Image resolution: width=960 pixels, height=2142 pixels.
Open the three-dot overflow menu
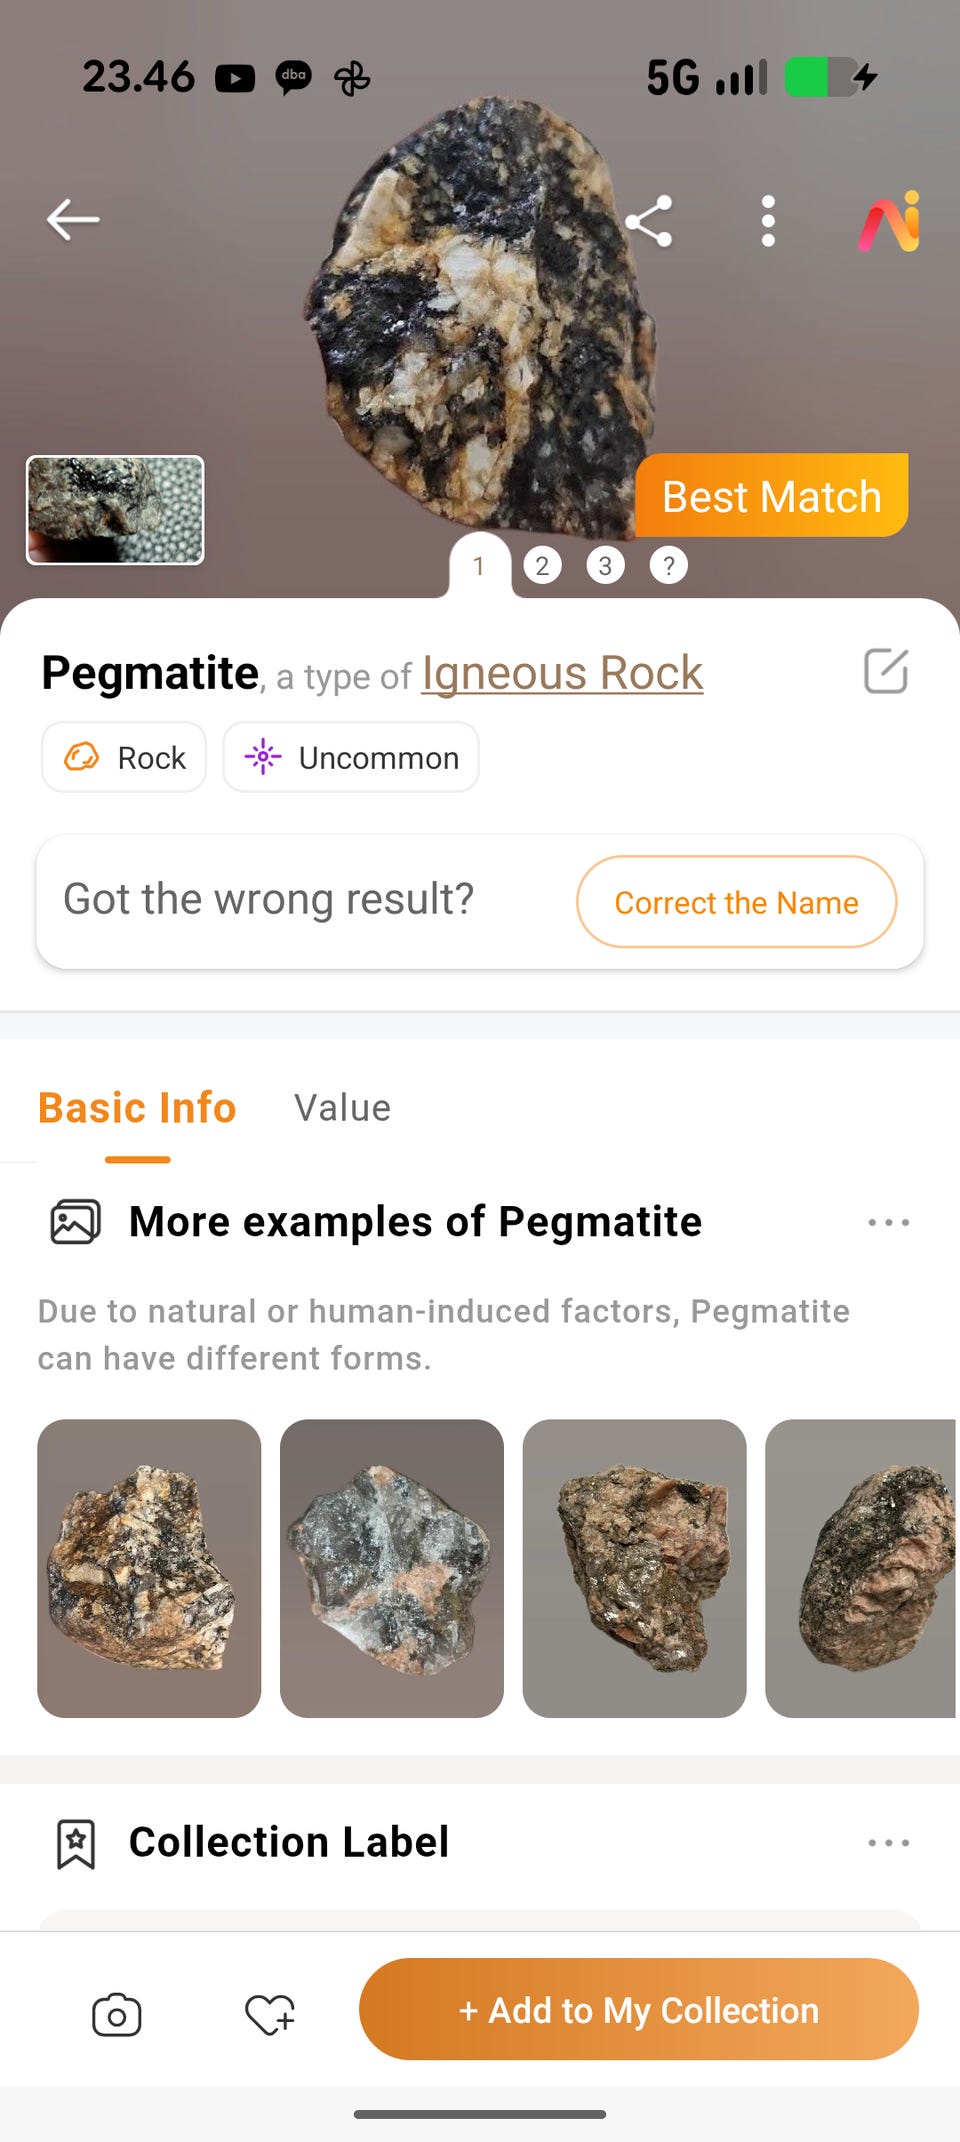coord(768,221)
